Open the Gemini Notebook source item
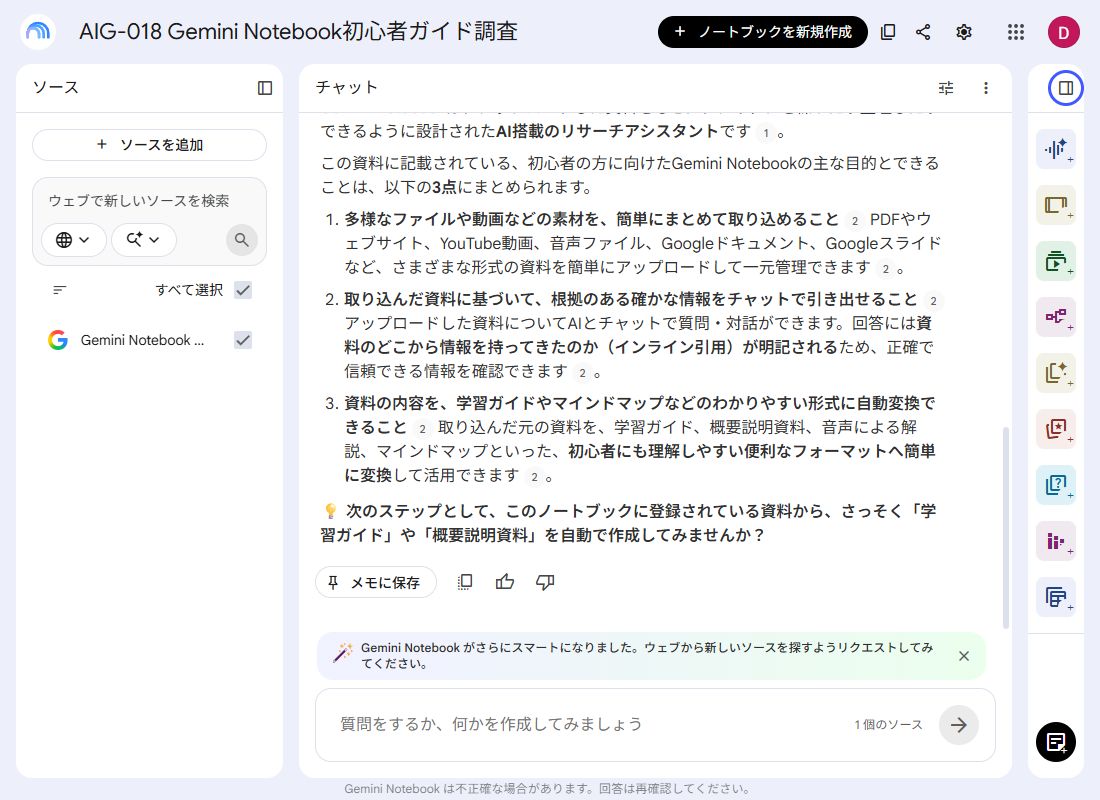1100x800 pixels. pos(142,340)
